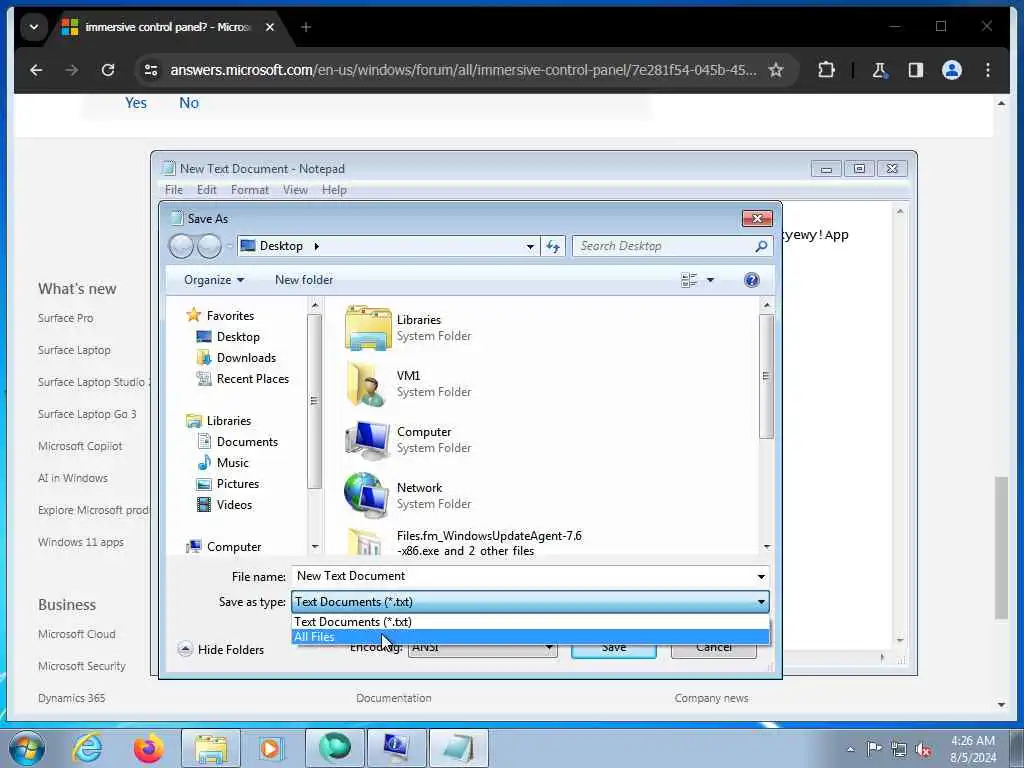Viewport: 1024px width, 768px height.
Task: Select Documents library in navigation pane
Action: click(247, 441)
